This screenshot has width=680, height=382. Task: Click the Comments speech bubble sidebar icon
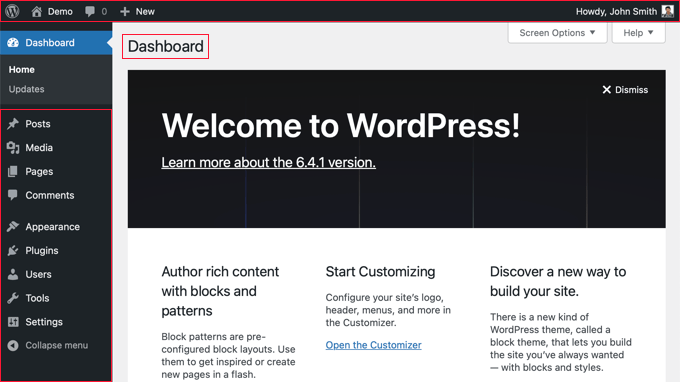point(13,195)
